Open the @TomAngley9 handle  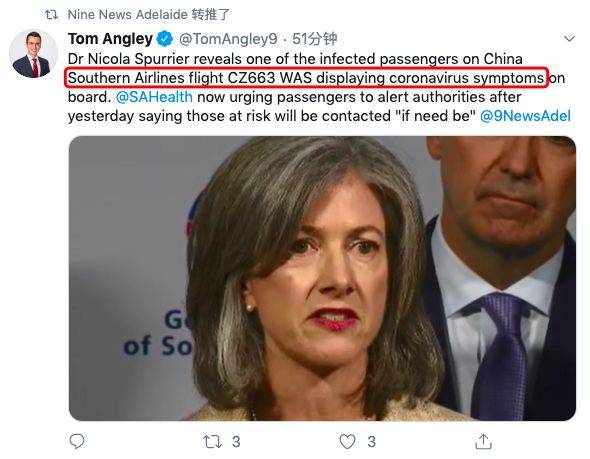[228, 39]
